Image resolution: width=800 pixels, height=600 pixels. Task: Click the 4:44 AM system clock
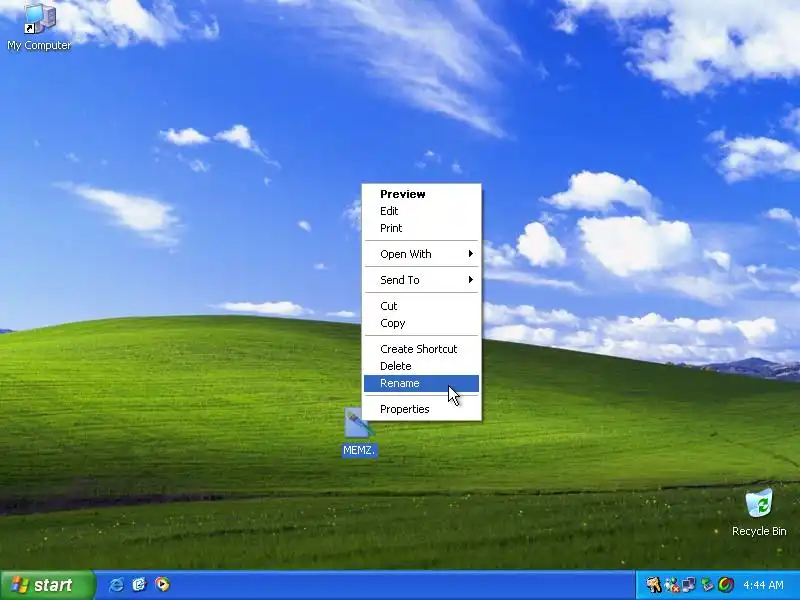pyautogui.click(x=763, y=585)
